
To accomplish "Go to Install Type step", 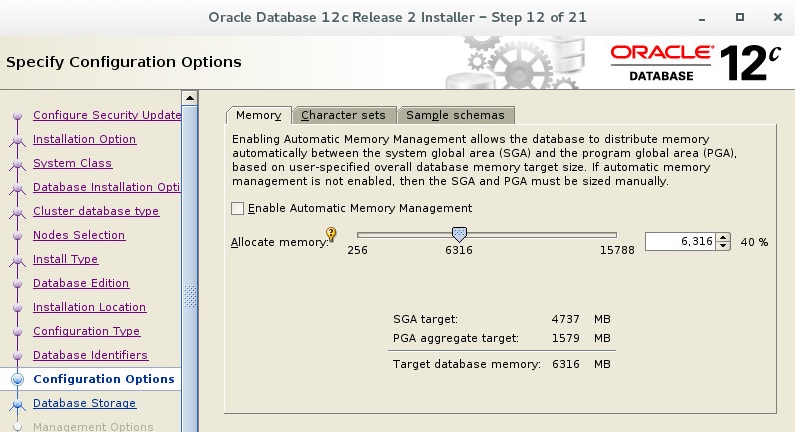I will (x=65, y=259).
